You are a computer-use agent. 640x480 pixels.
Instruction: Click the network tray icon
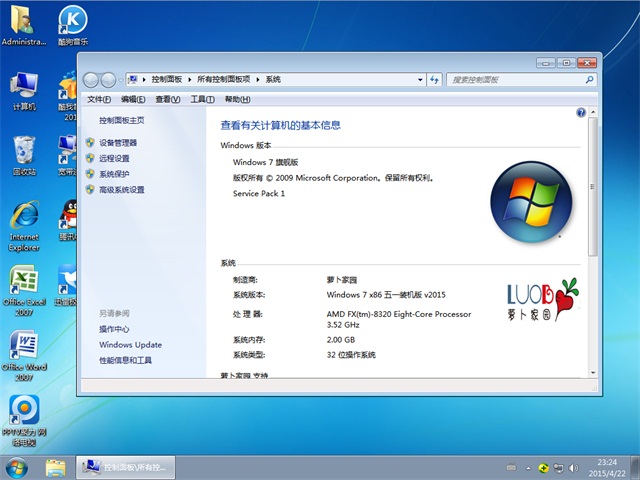[558, 468]
